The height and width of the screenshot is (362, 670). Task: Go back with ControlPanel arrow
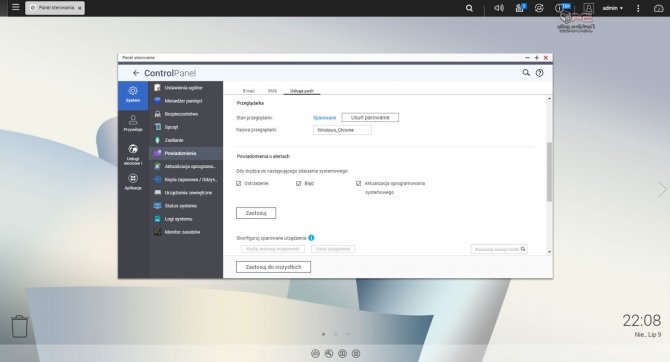click(x=136, y=73)
